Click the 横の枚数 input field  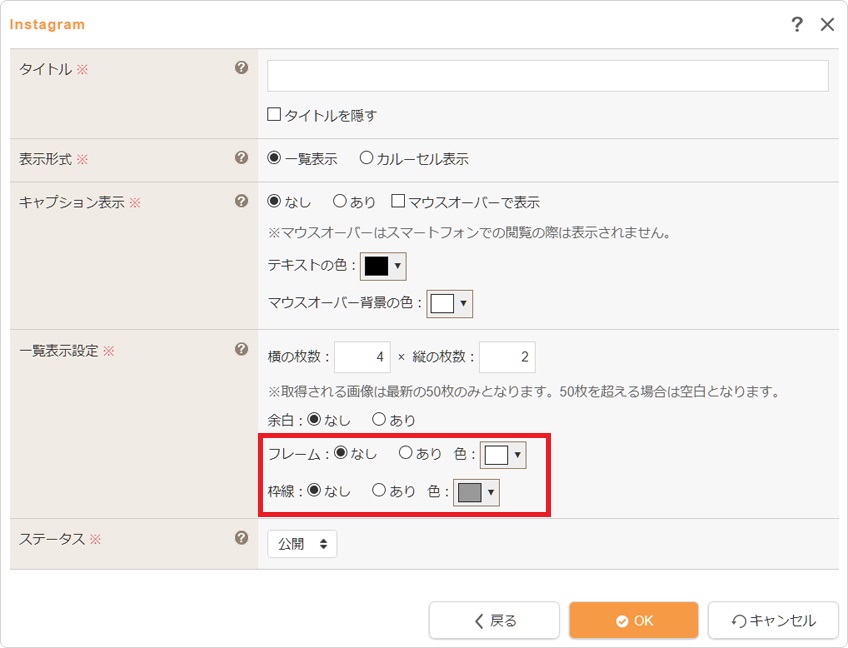click(x=362, y=357)
